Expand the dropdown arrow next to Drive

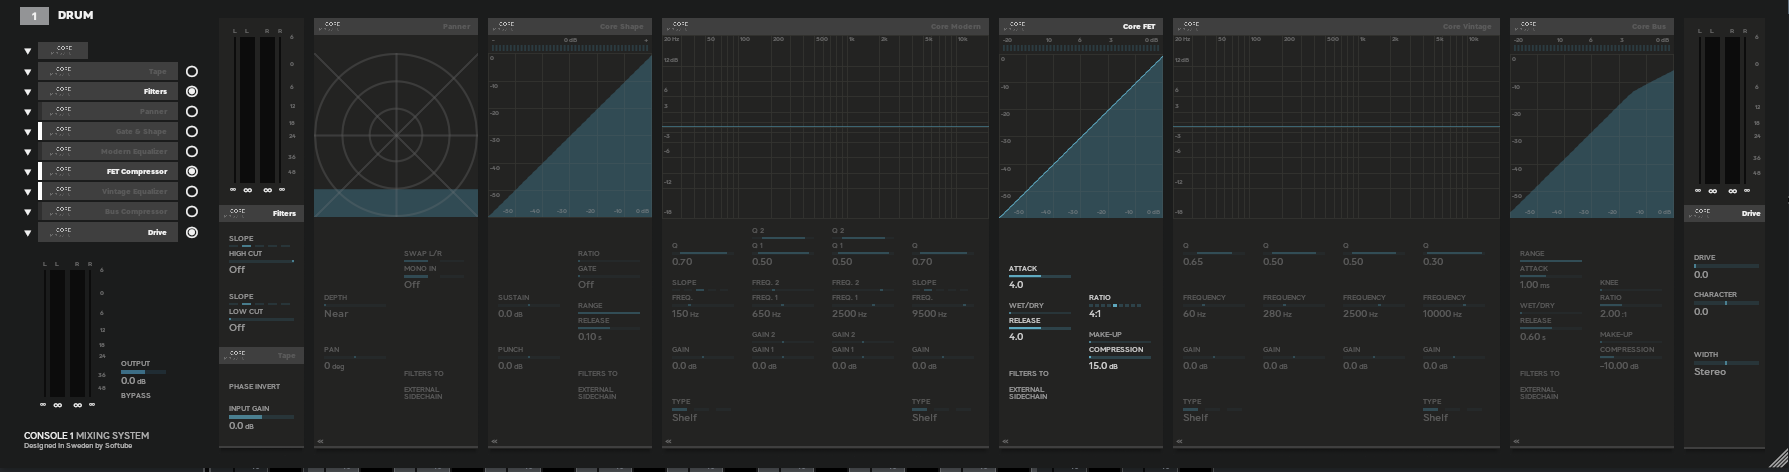click(28, 233)
